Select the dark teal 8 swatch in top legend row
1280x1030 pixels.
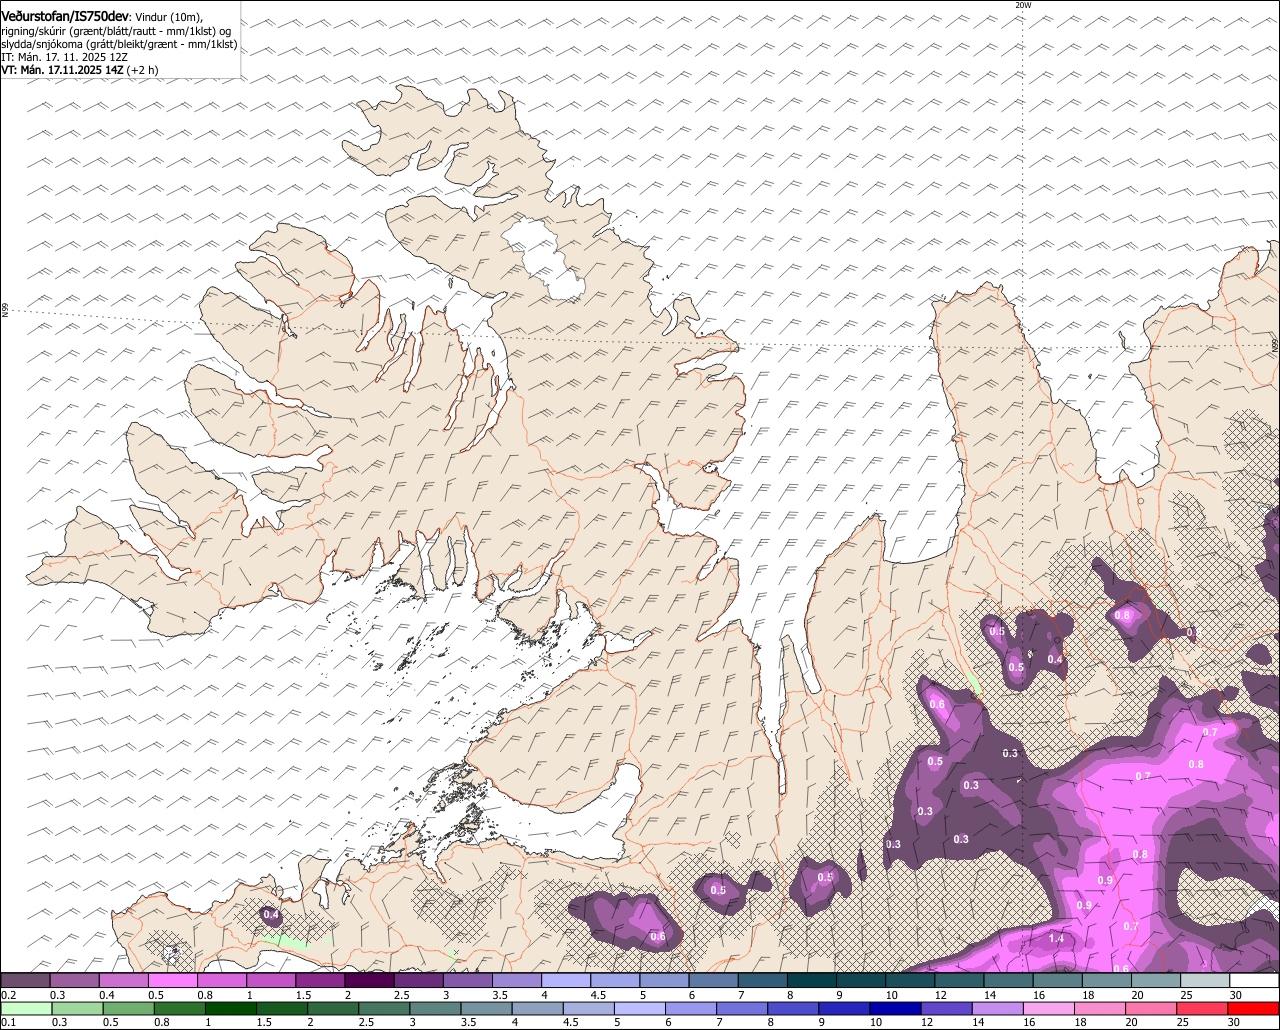coord(812,980)
